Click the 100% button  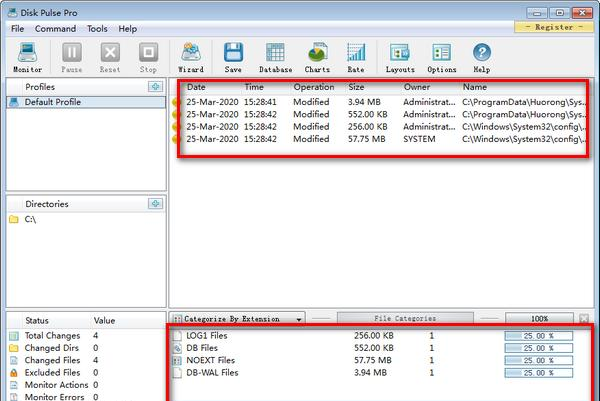539,318
